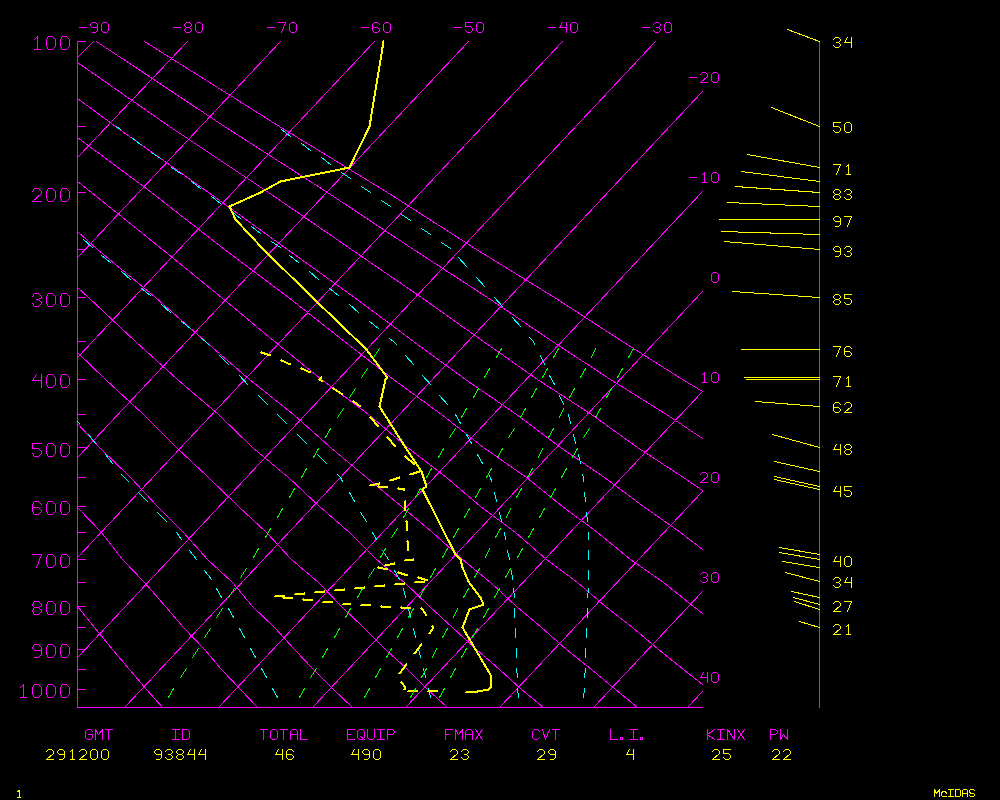This screenshot has width=1000, height=800.
Task: Click the 700 pressure level label
Action: point(50,560)
